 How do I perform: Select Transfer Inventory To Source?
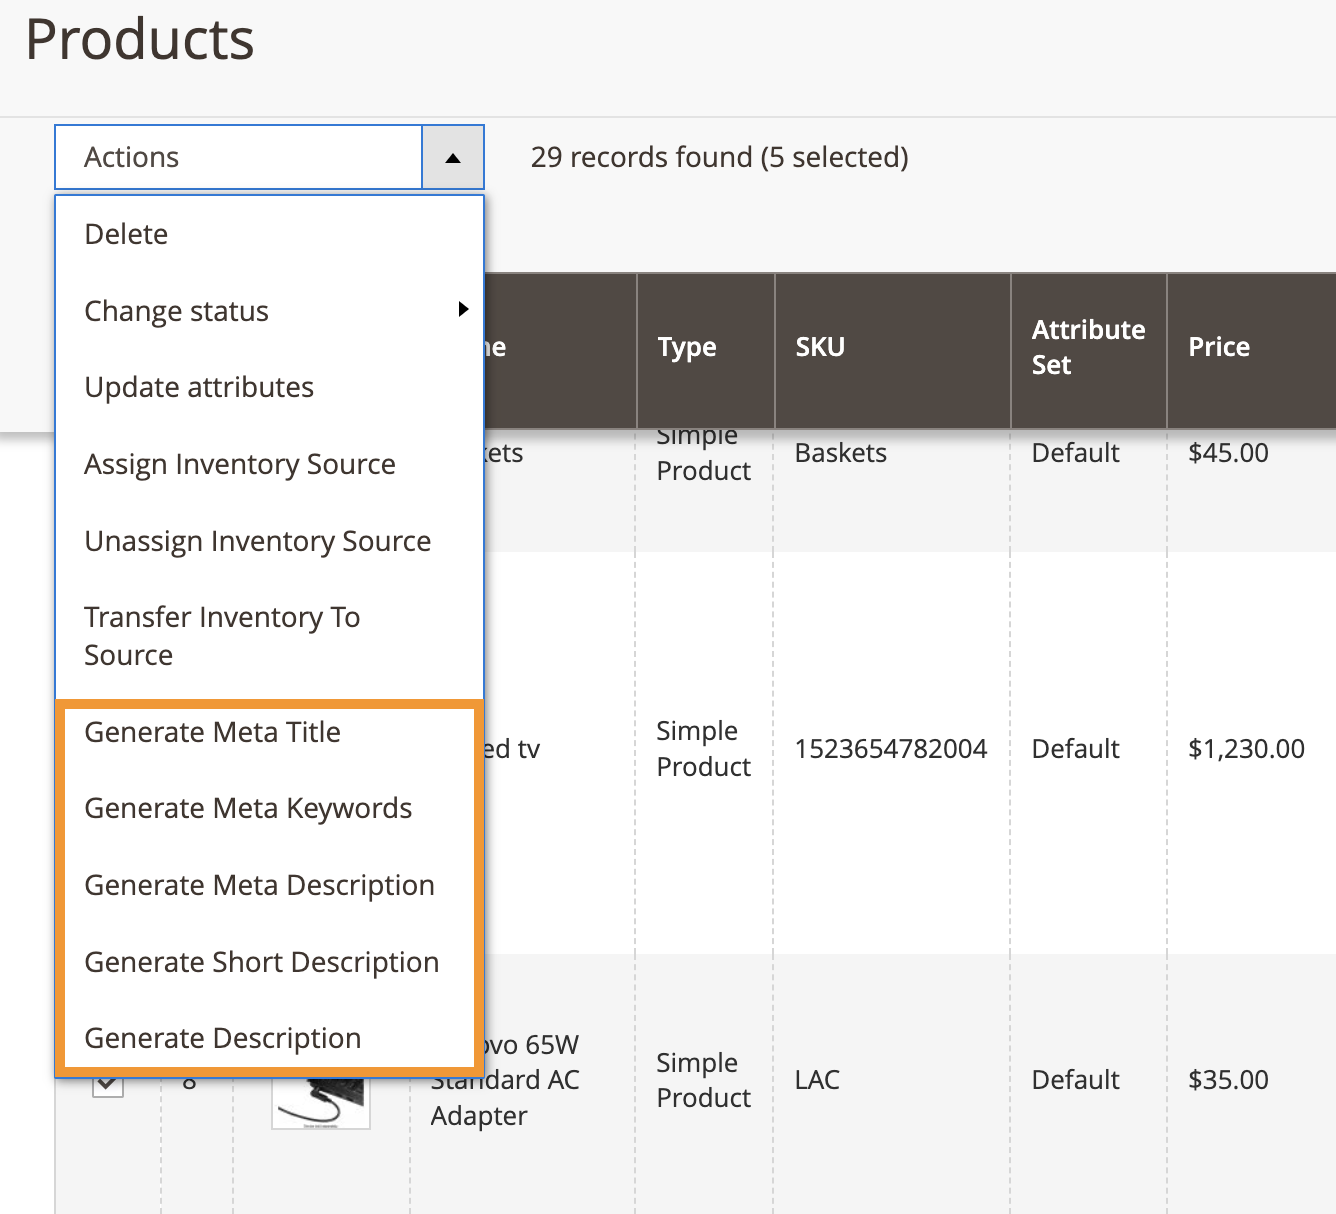[222, 635]
